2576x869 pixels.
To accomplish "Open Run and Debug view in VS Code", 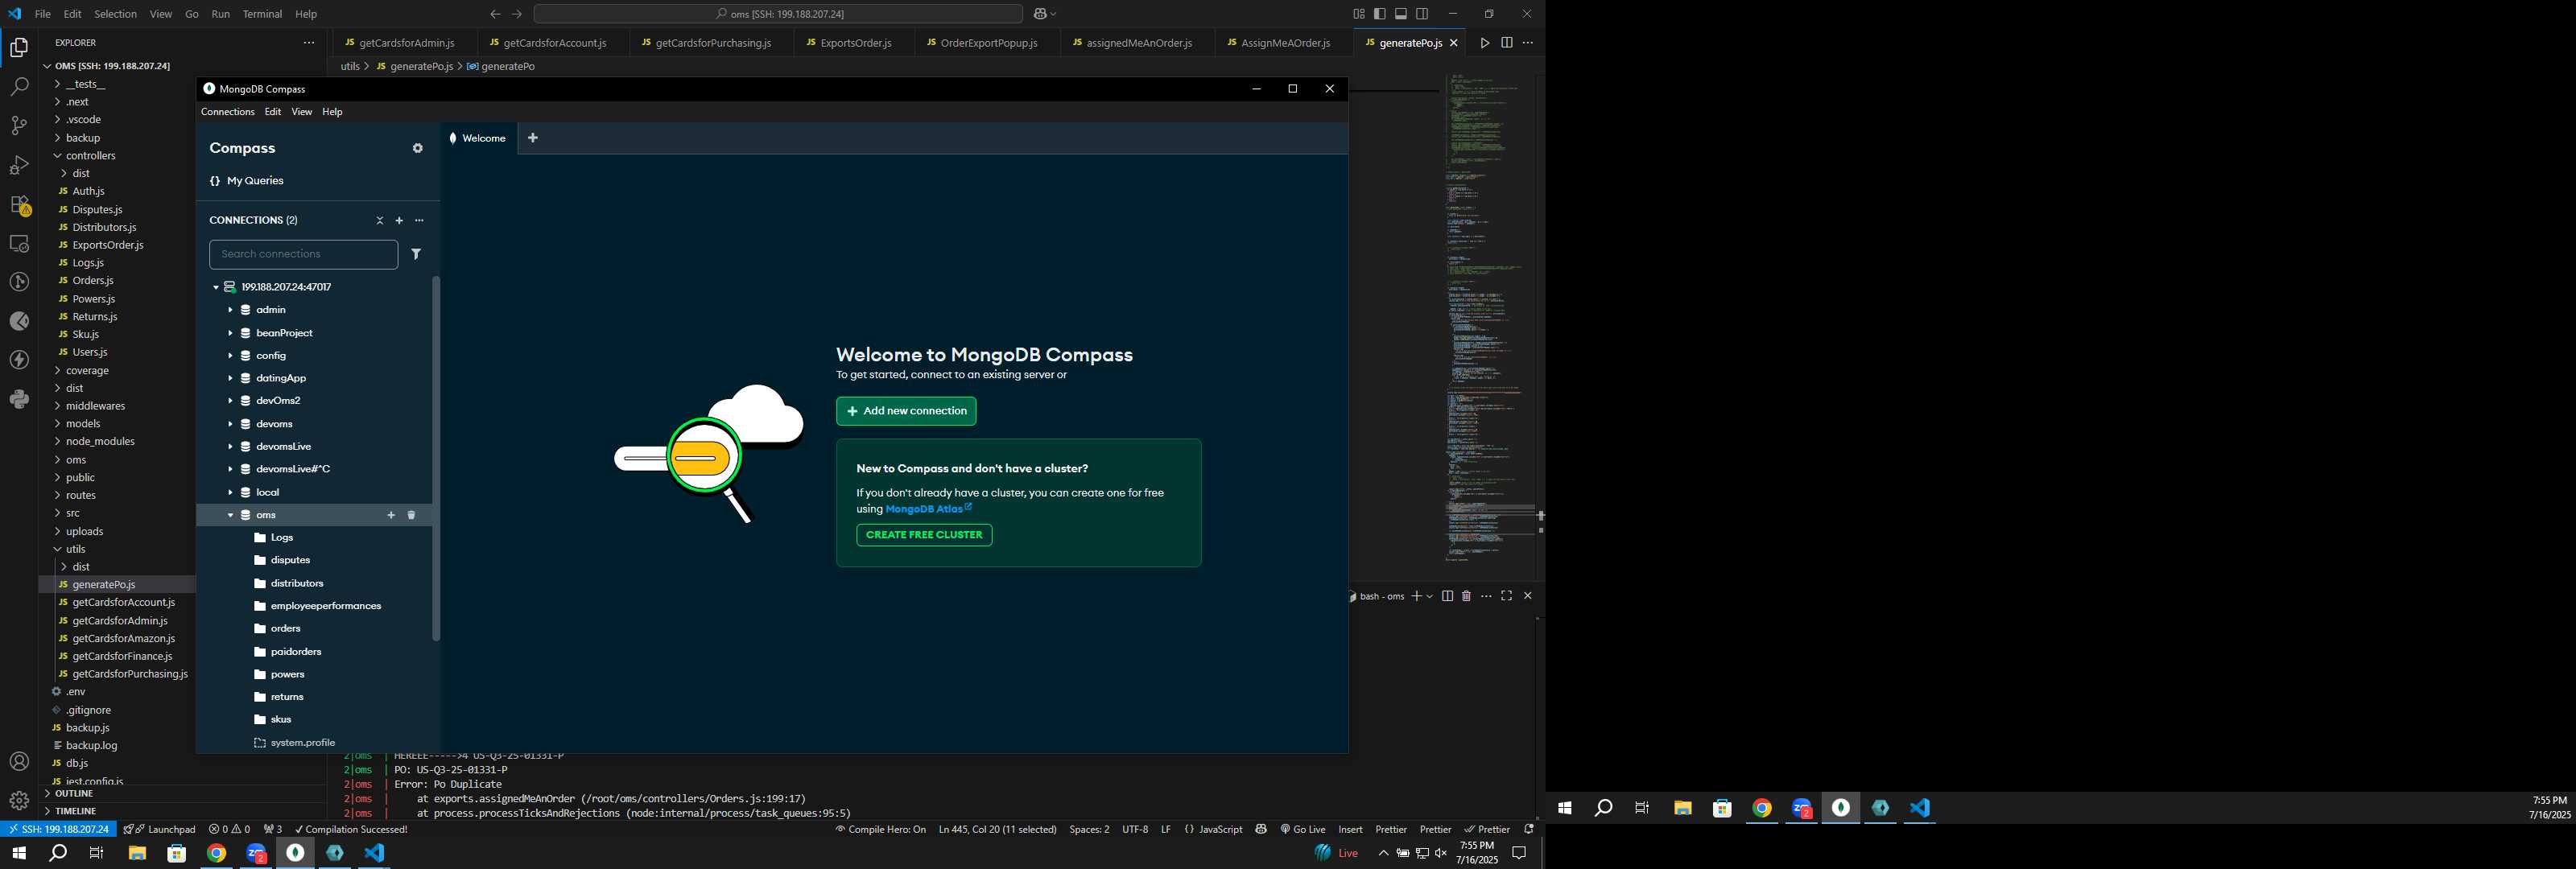I will point(19,165).
